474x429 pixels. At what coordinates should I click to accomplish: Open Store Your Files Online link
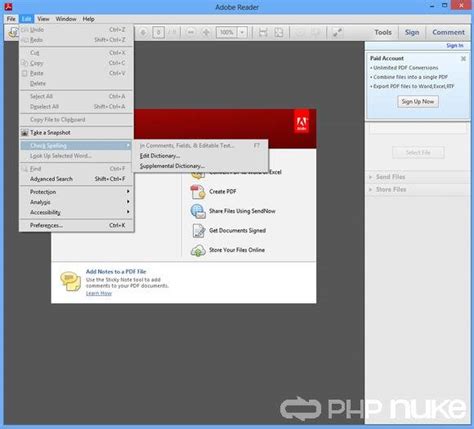pyautogui.click(x=237, y=250)
